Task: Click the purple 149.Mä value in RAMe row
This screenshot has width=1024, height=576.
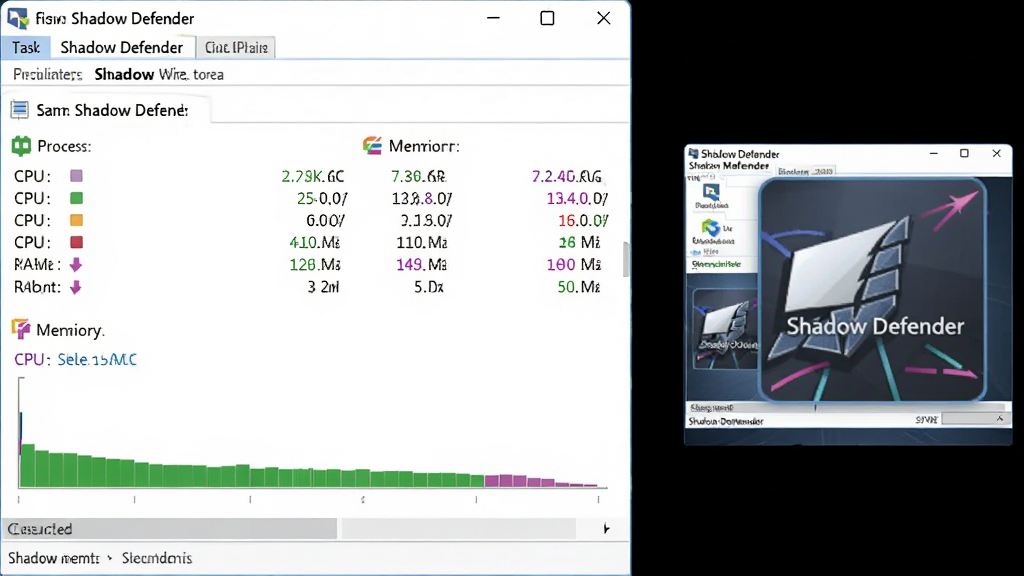Action: coord(421,264)
